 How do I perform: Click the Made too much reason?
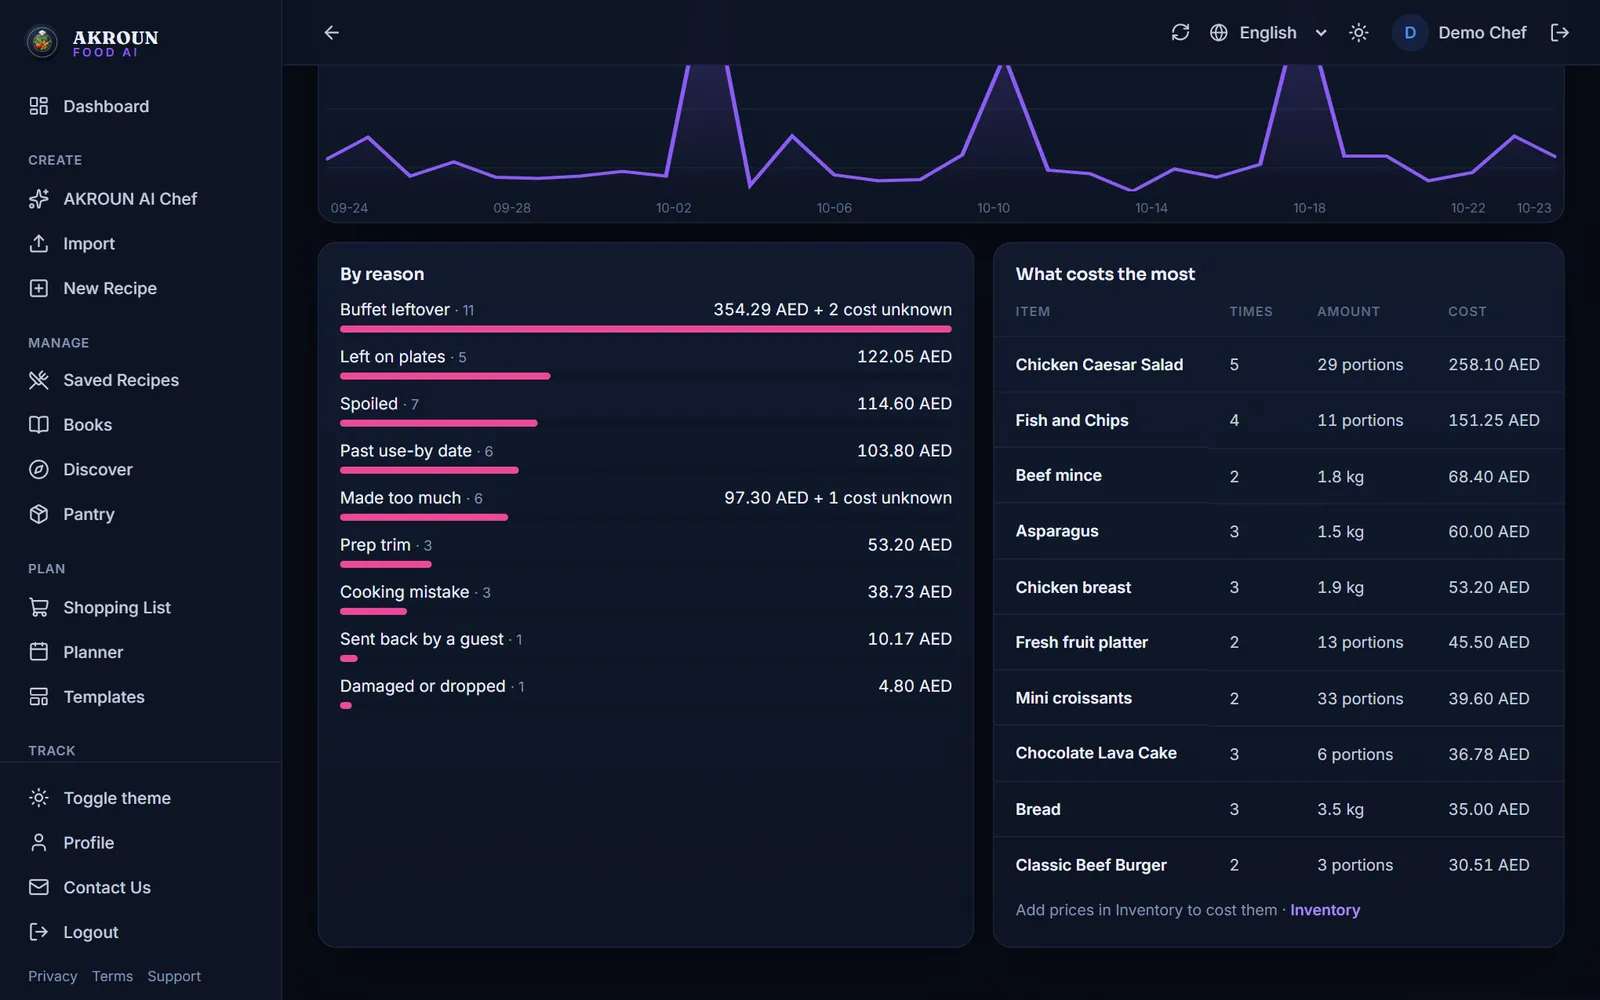point(400,498)
